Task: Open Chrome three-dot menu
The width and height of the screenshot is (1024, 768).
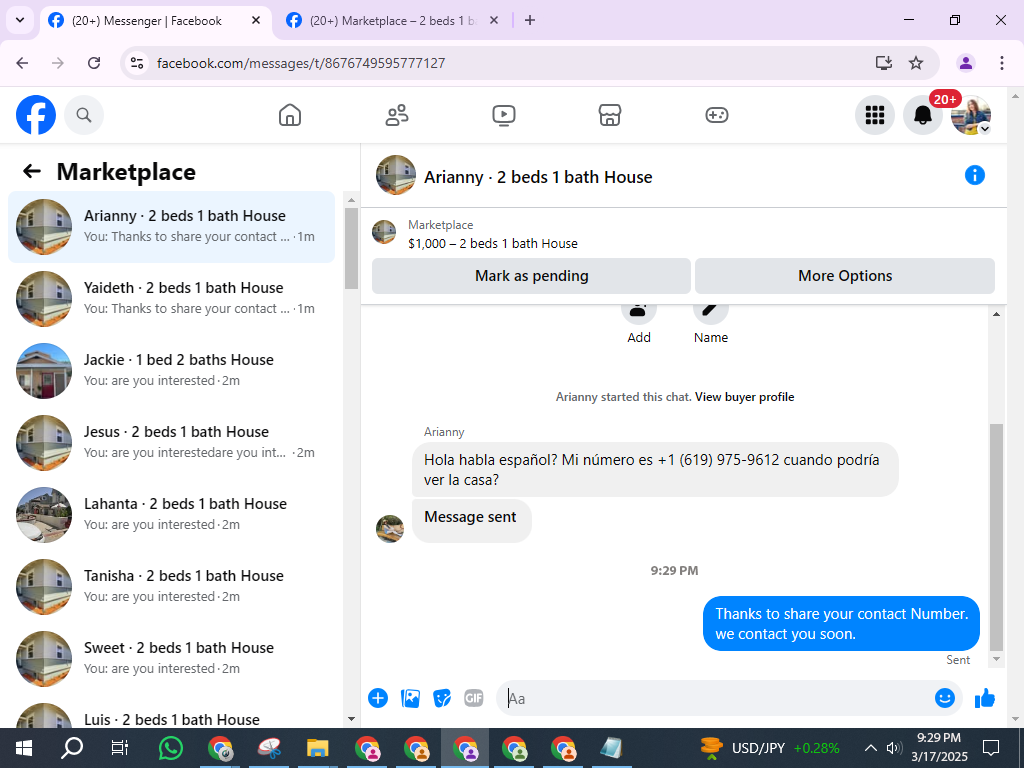Action: pos(1002,63)
